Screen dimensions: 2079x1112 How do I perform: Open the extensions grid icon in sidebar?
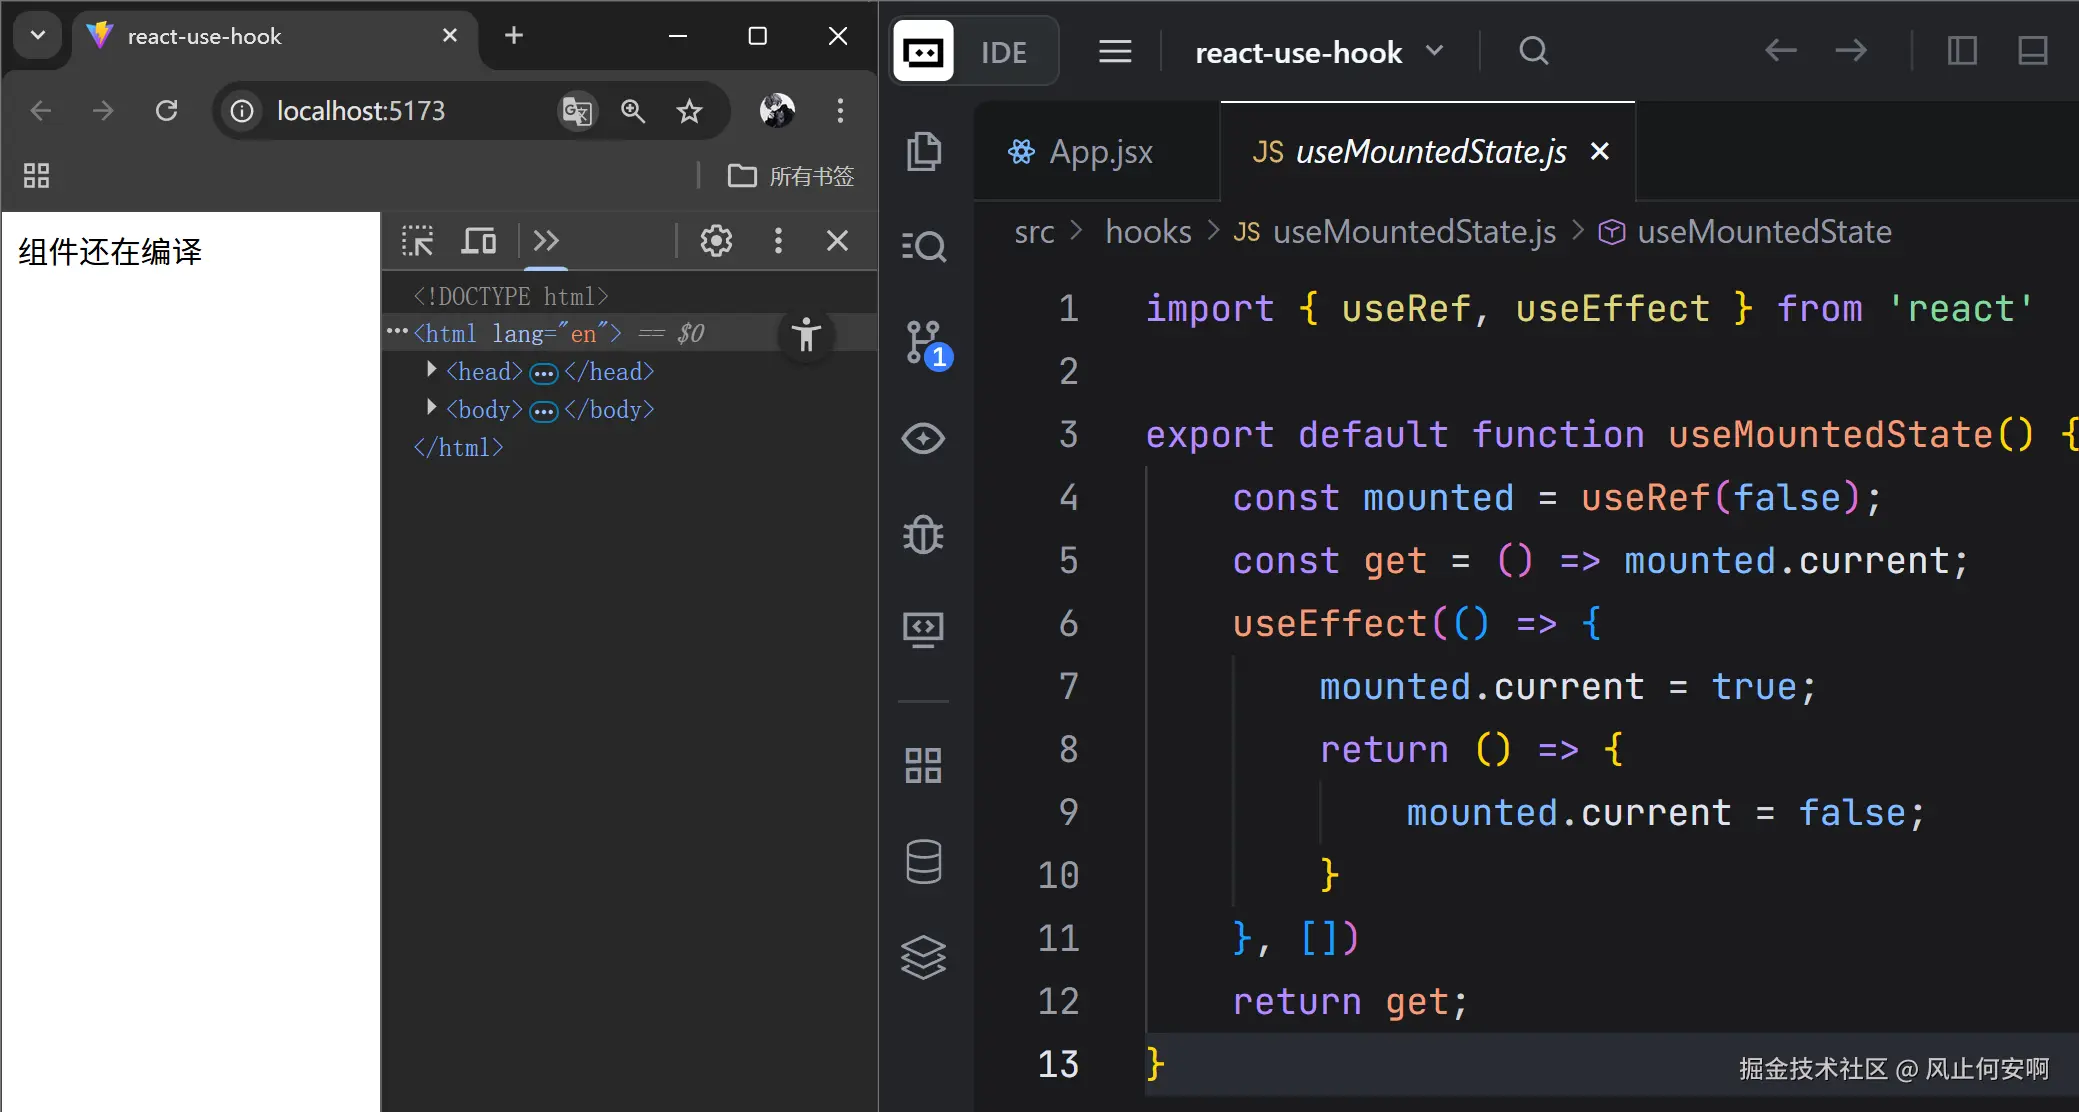(x=923, y=766)
